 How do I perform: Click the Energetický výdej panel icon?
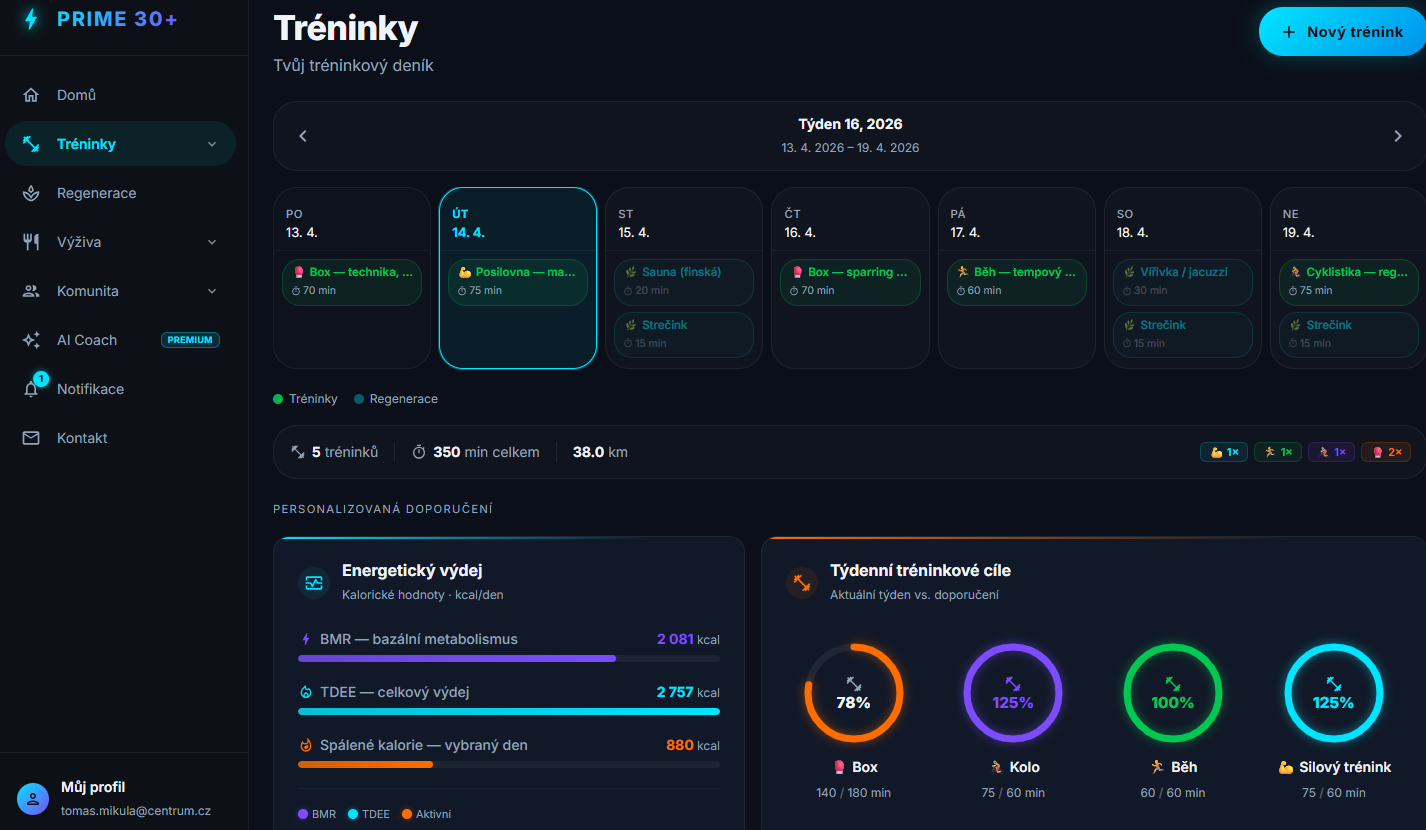point(313,582)
